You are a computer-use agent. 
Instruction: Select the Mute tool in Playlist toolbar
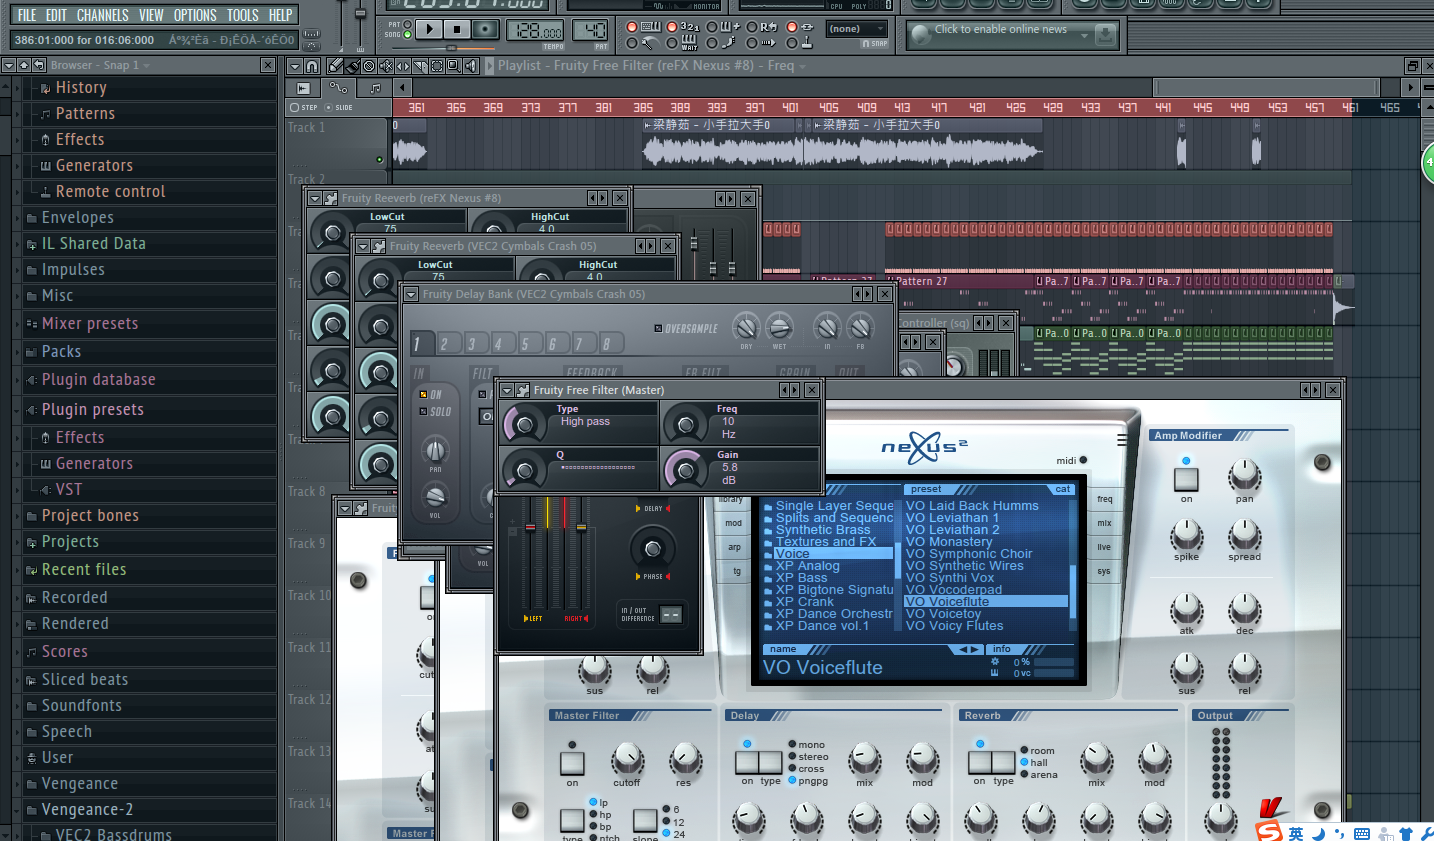pyautogui.click(x=386, y=66)
